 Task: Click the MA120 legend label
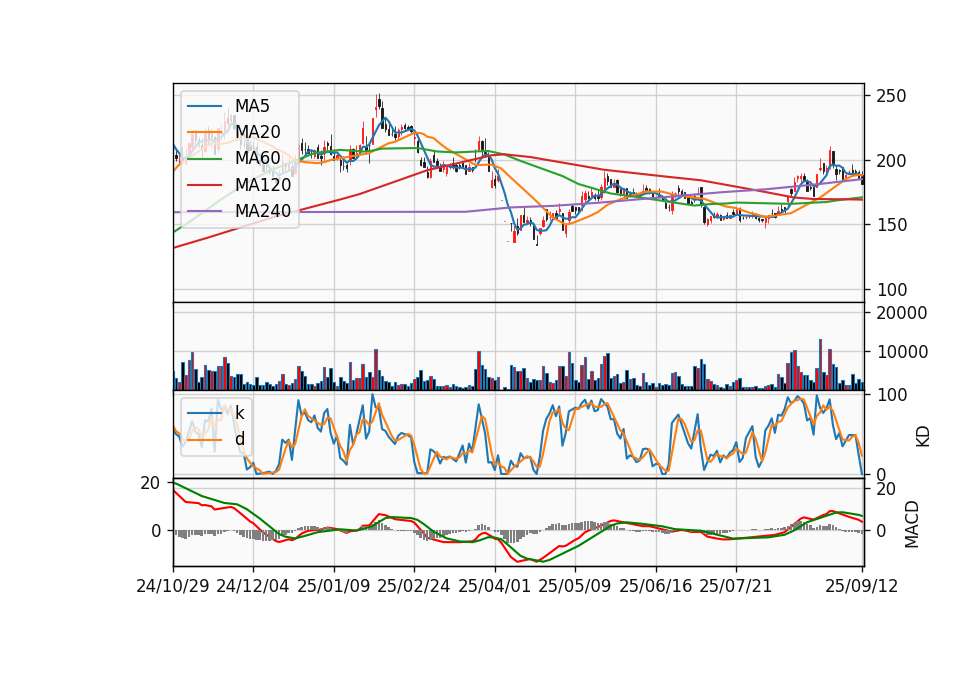[x=263, y=185]
